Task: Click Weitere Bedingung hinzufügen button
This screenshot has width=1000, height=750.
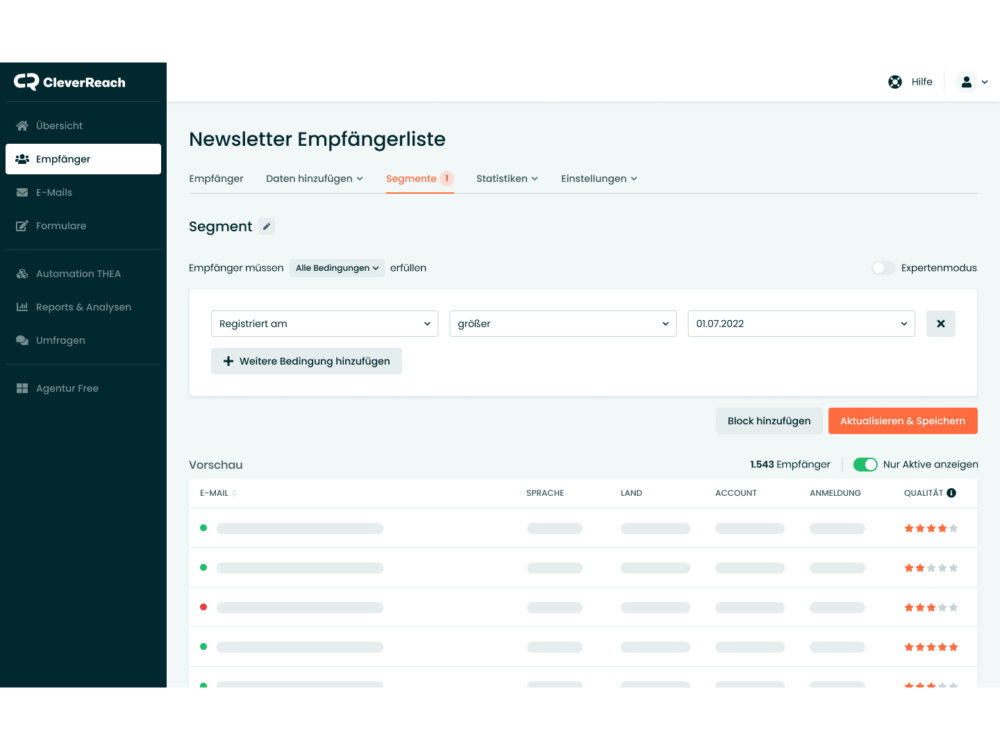Action: 306,361
